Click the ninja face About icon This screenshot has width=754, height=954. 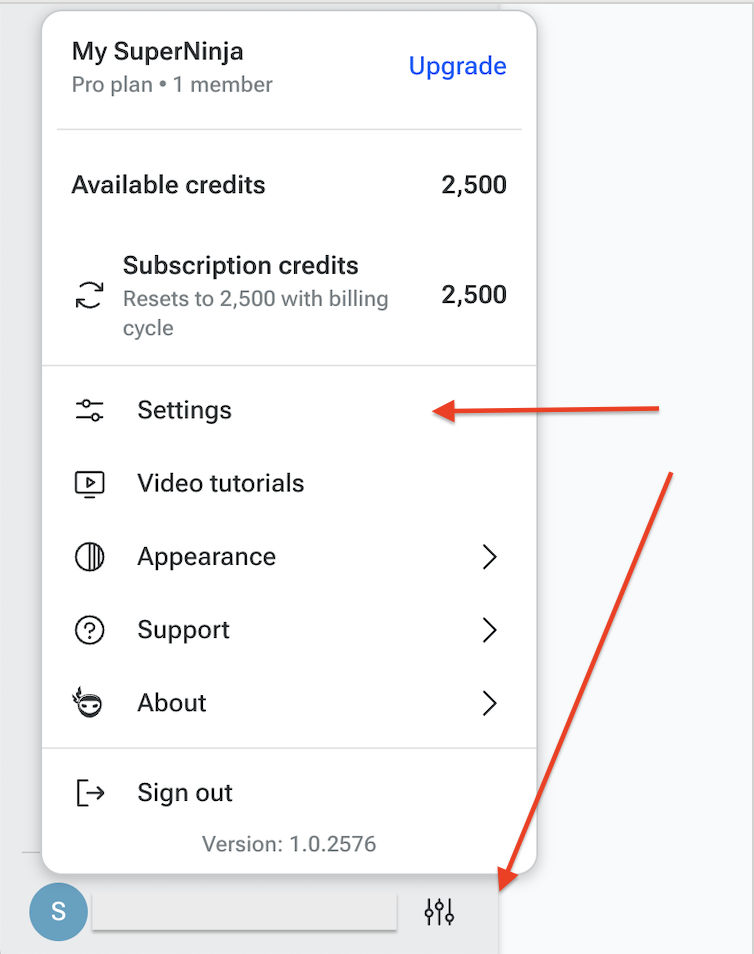pyautogui.click(x=88, y=703)
